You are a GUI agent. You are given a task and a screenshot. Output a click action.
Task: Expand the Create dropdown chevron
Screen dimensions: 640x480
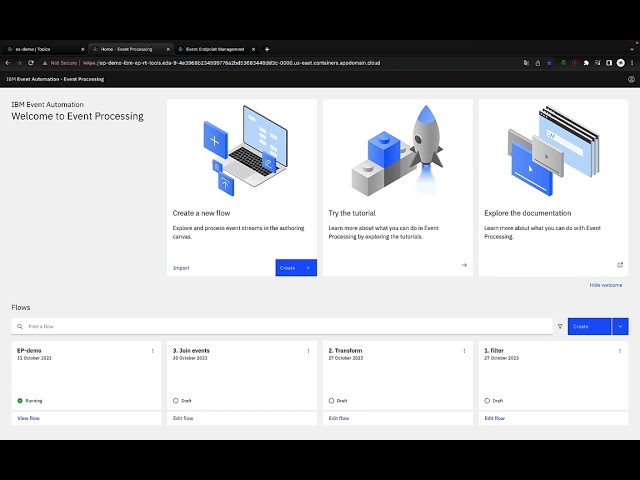click(620, 327)
